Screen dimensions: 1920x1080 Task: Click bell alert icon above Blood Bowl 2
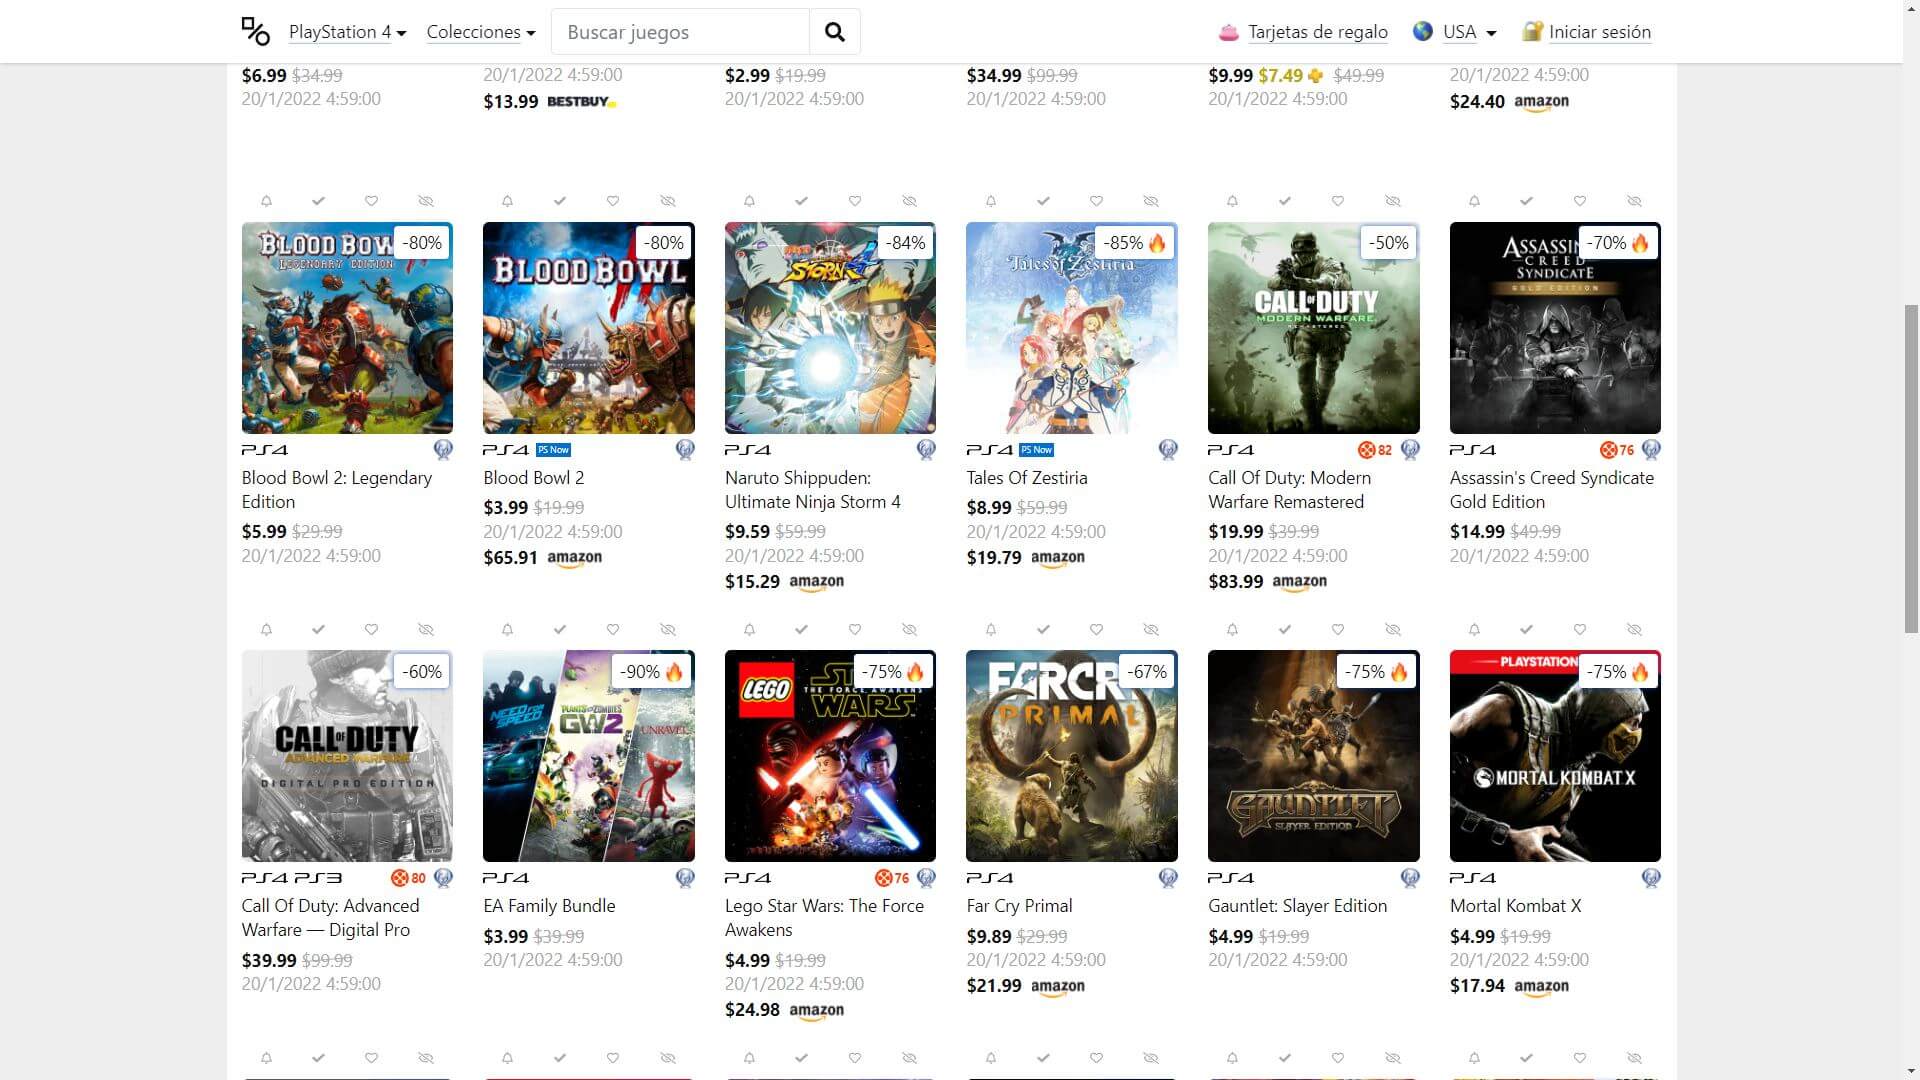[507, 201]
